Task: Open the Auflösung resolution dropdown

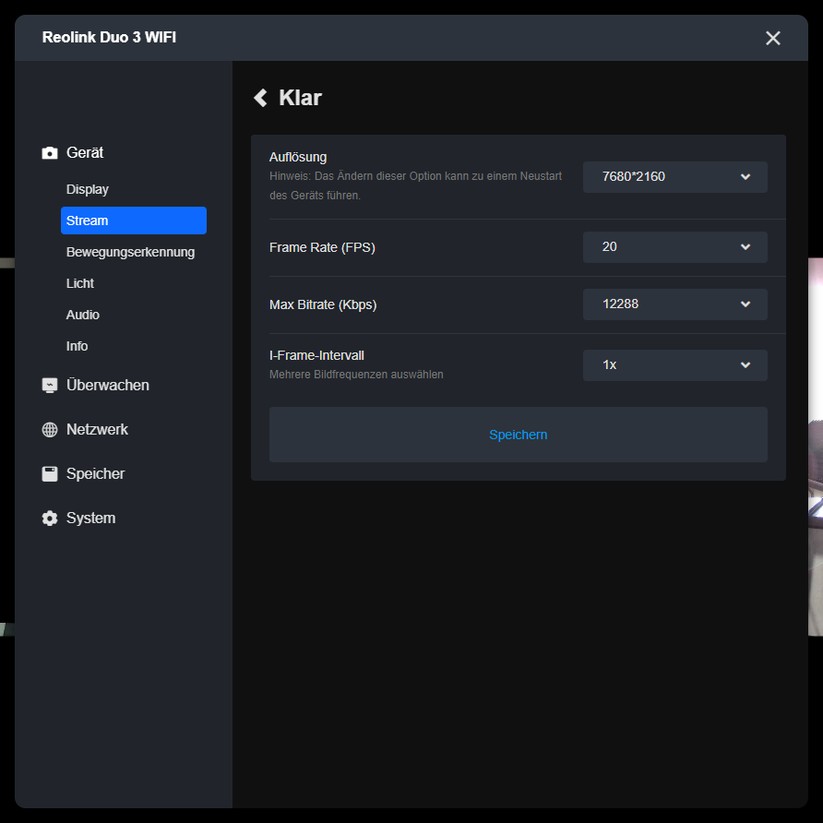Action: coord(674,177)
